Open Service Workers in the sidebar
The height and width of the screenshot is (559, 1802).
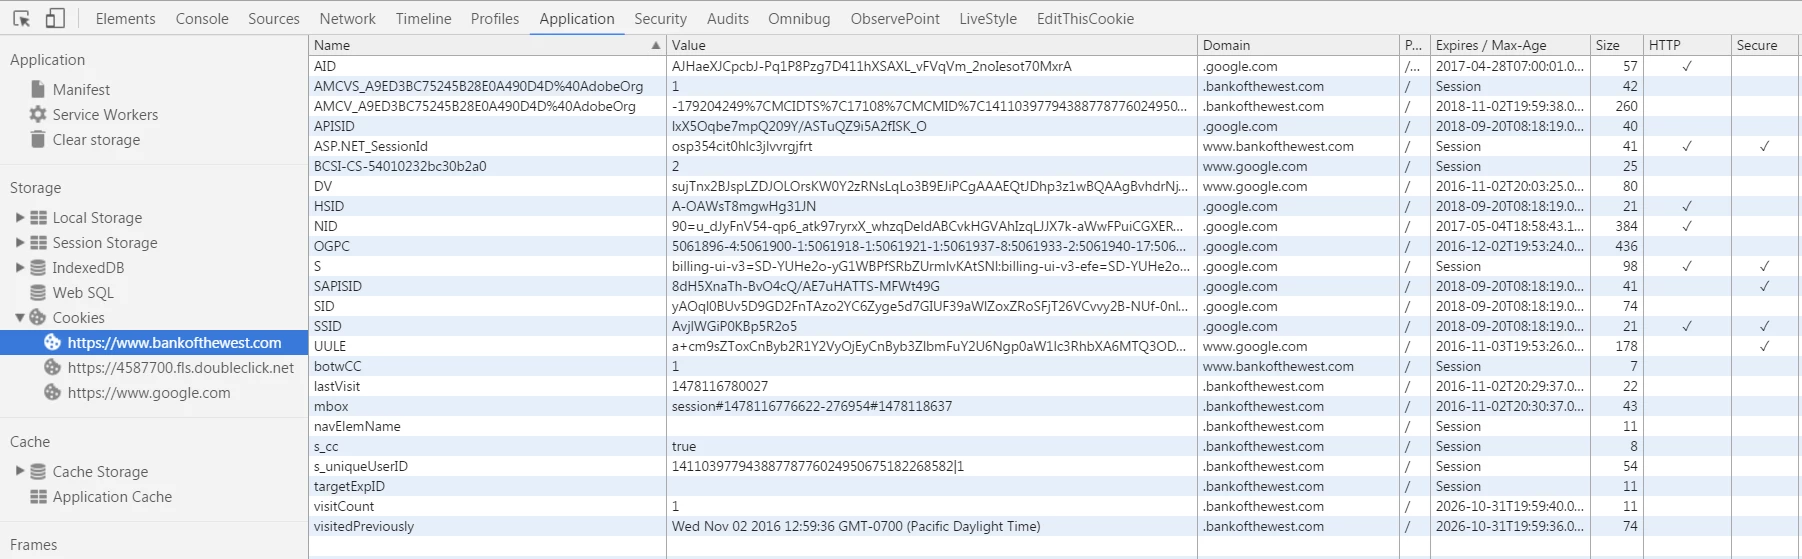click(x=105, y=114)
